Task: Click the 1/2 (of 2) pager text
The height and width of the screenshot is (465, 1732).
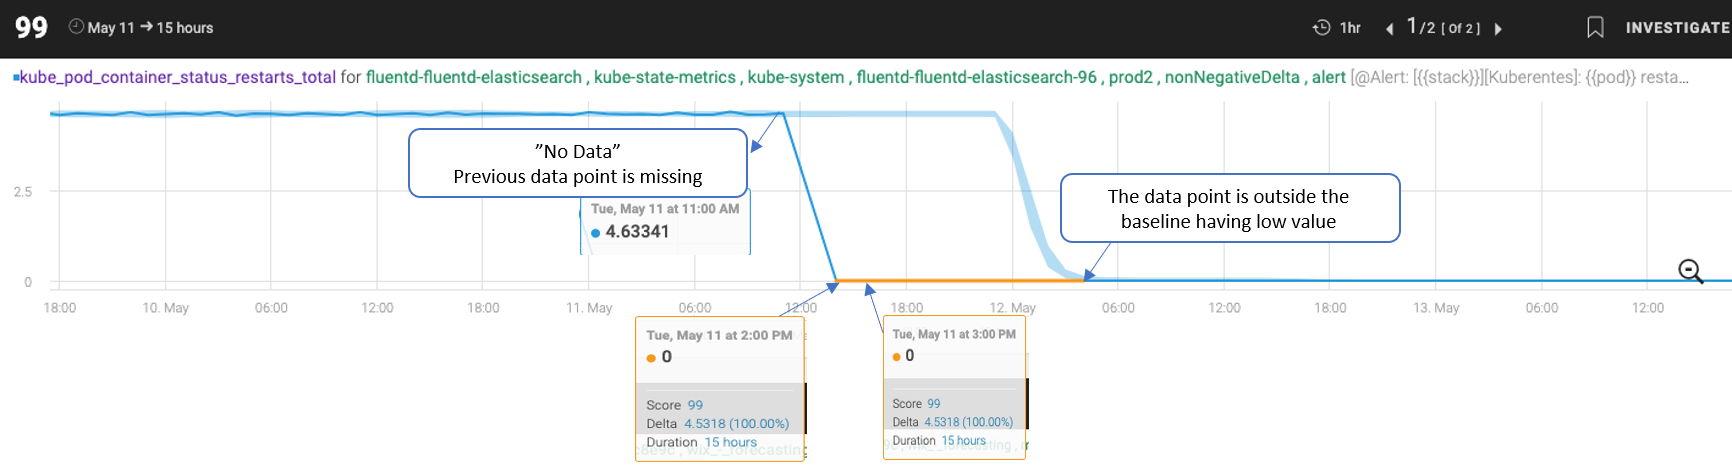Action: [x=1443, y=27]
